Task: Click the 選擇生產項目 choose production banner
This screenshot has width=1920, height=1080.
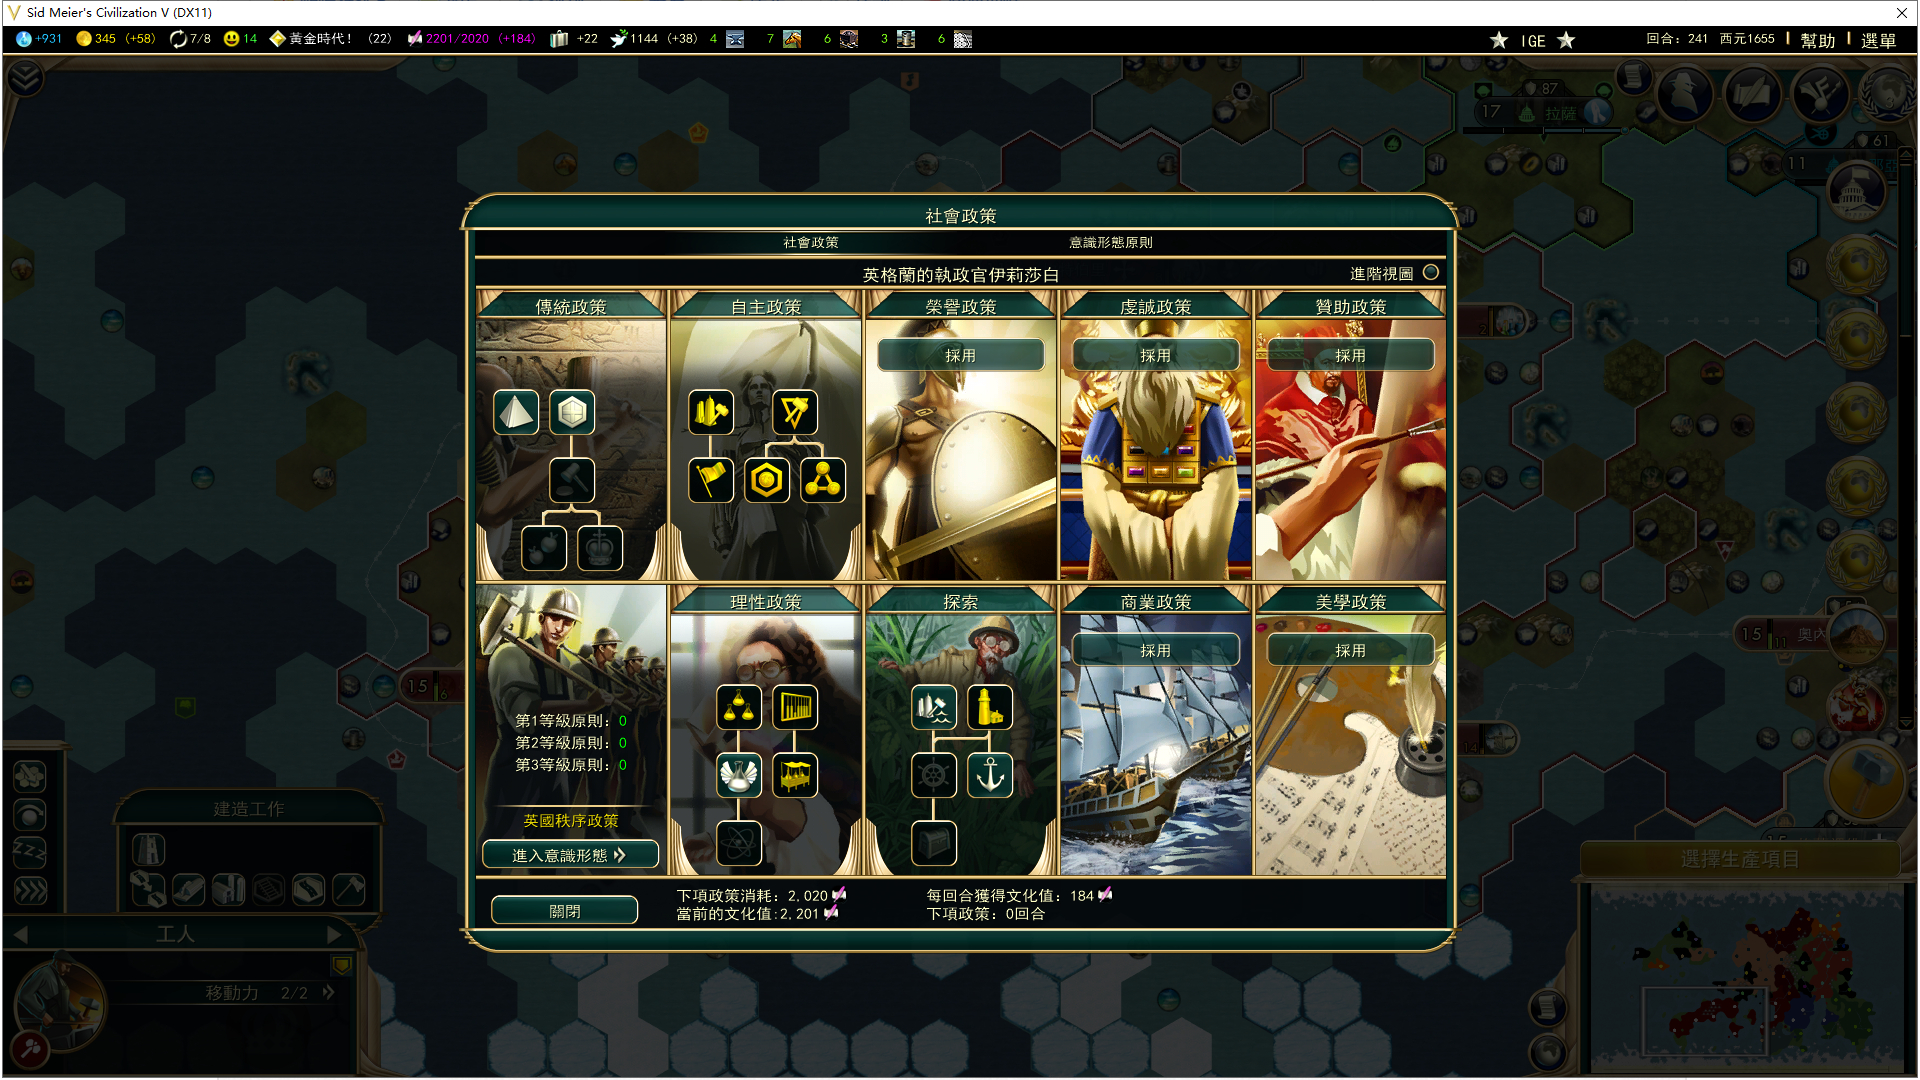Action: [x=1740, y=858]
